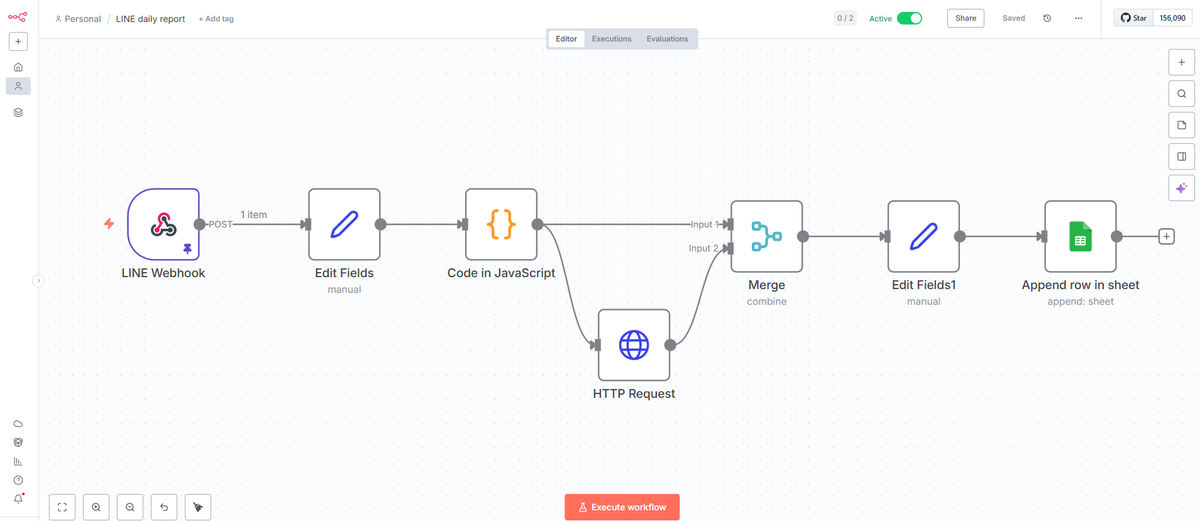Image resolution: width=1200 pixels, height=521 pixels.
Task: Click the Share button
Action: [965, 18]
